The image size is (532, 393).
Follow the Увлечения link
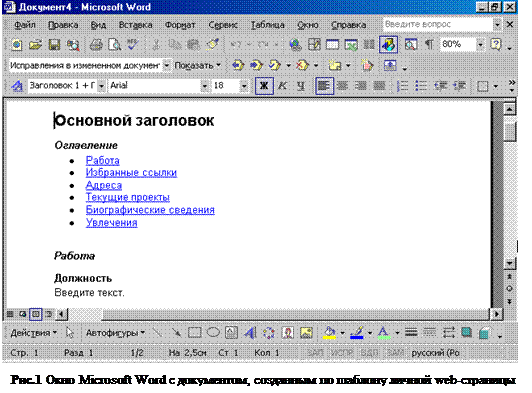111,223
